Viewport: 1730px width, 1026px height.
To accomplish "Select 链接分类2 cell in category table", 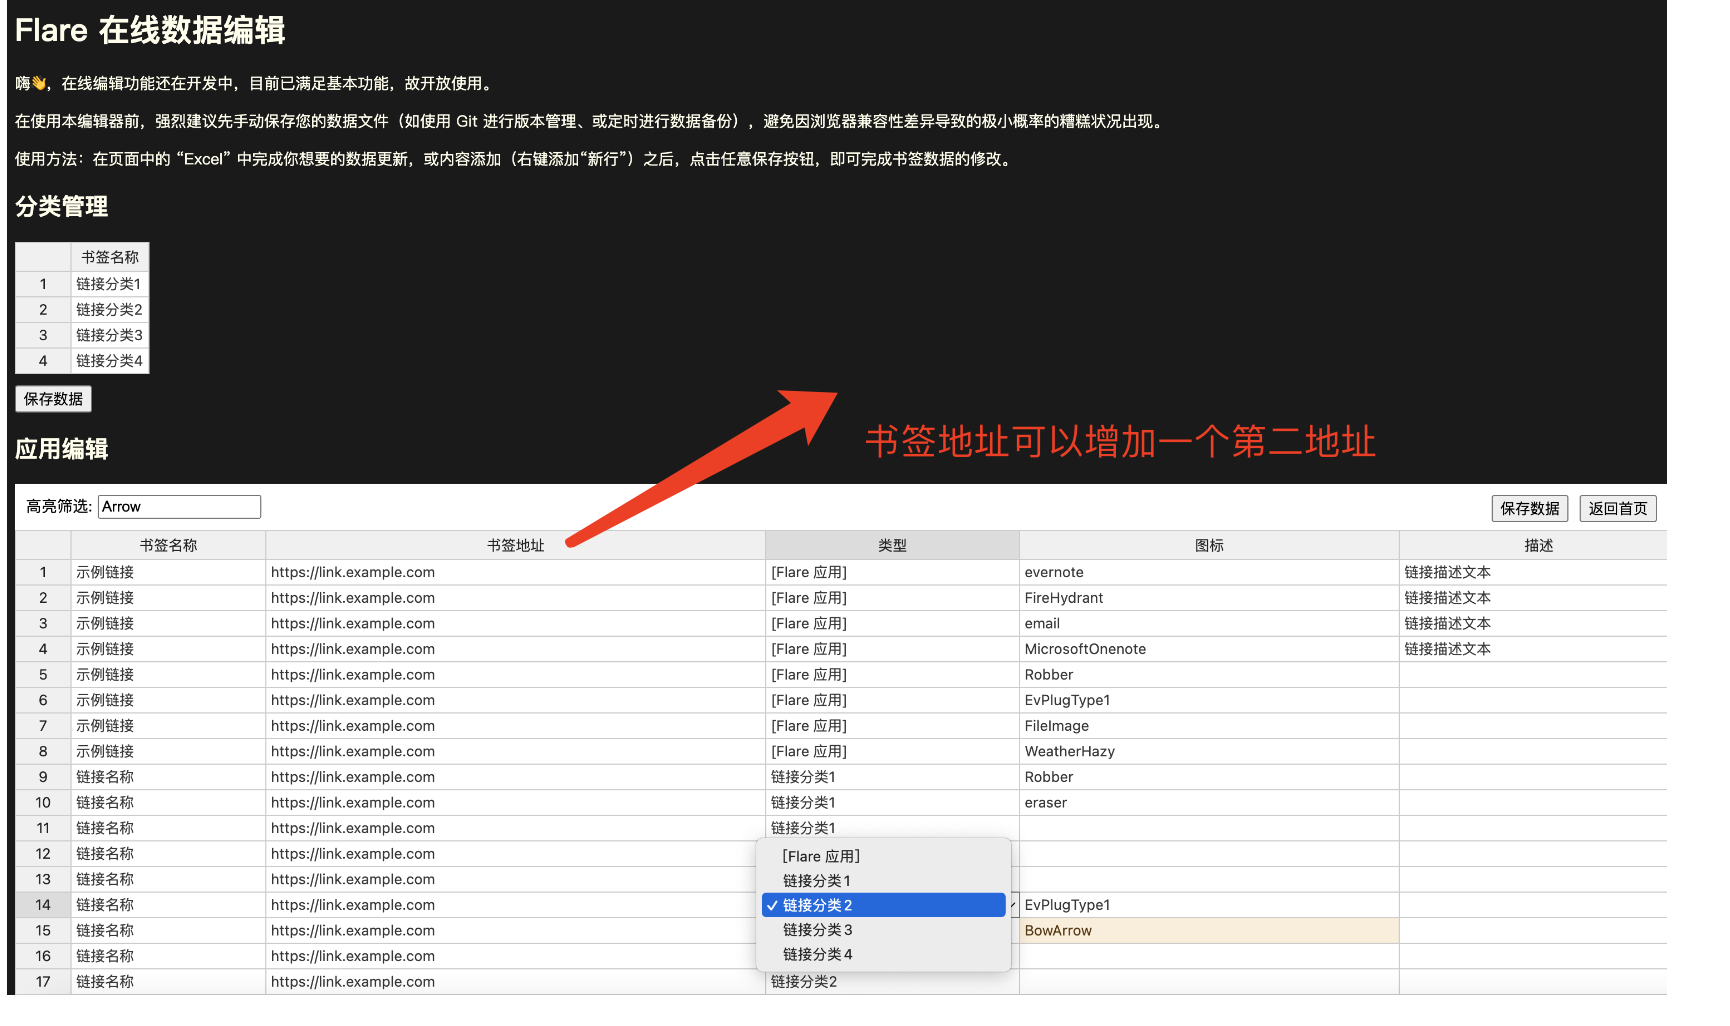I will 110,310.
